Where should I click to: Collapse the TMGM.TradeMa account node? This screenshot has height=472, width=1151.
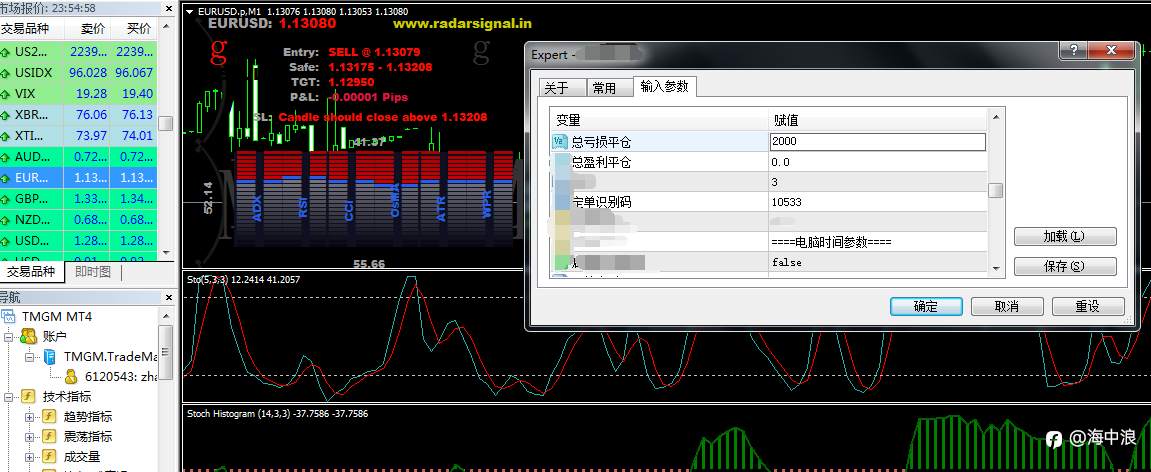point(30,357)
